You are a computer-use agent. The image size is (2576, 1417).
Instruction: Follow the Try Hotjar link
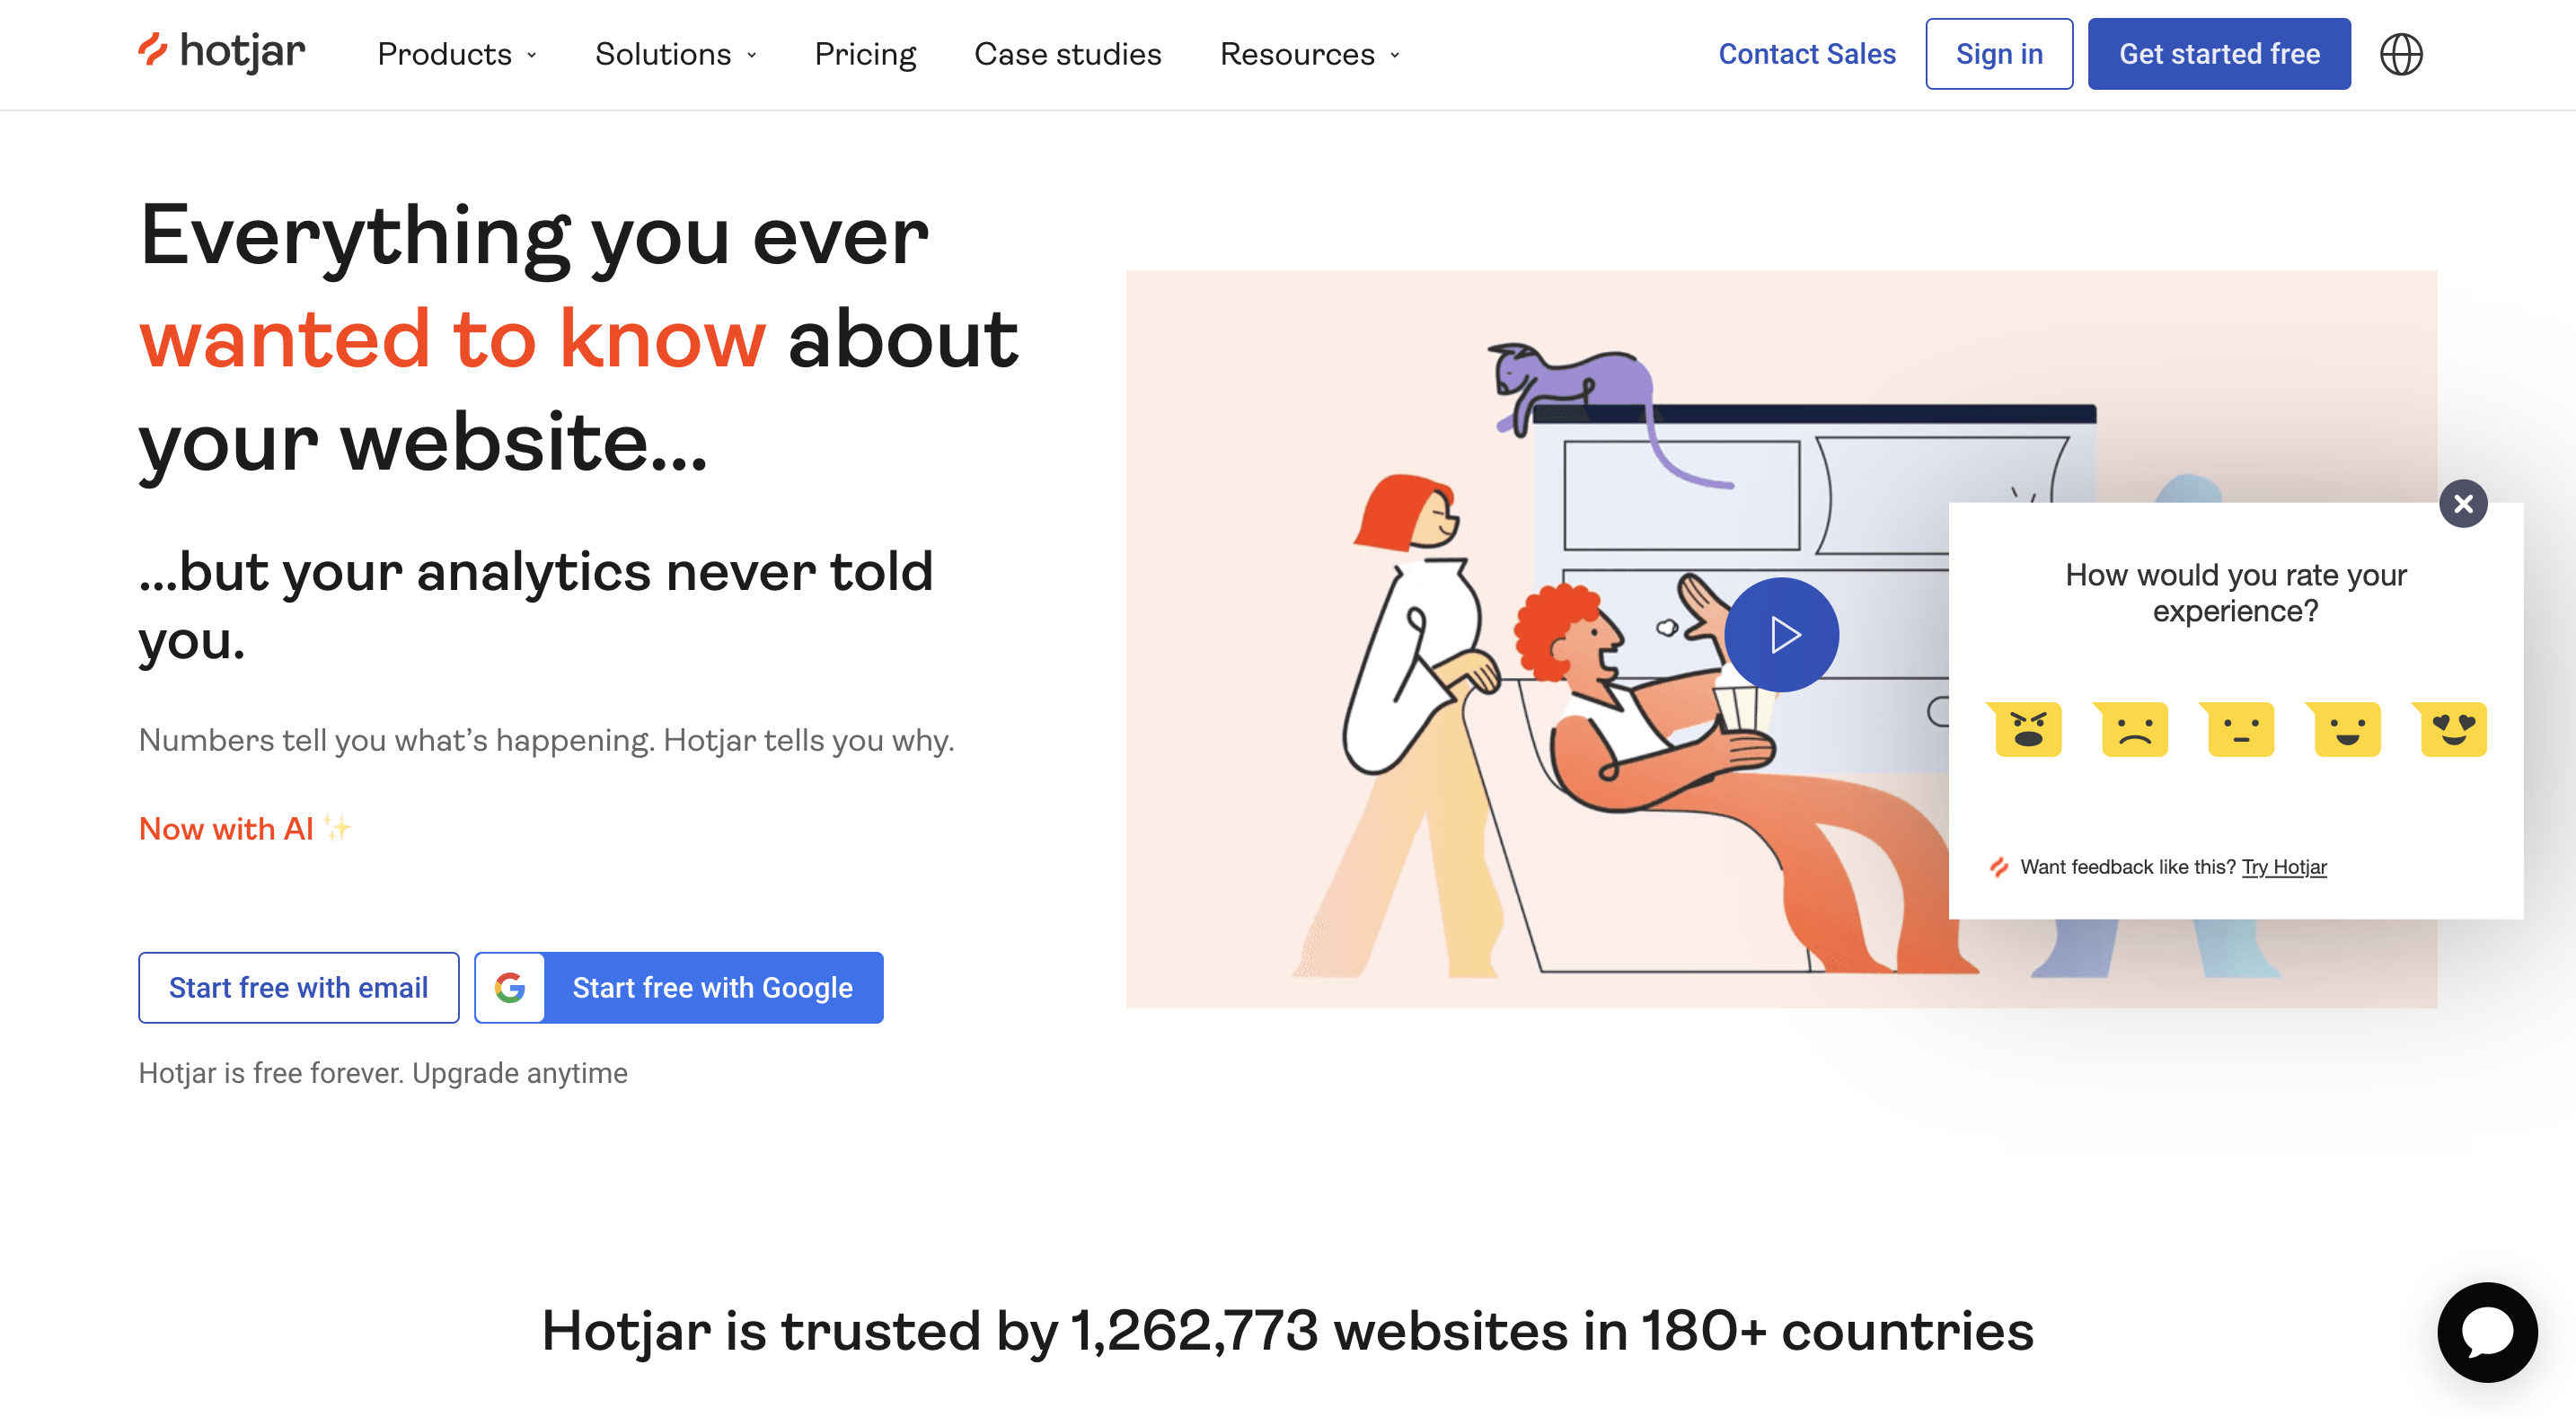pyautogui.click(x=2284, y=867)
